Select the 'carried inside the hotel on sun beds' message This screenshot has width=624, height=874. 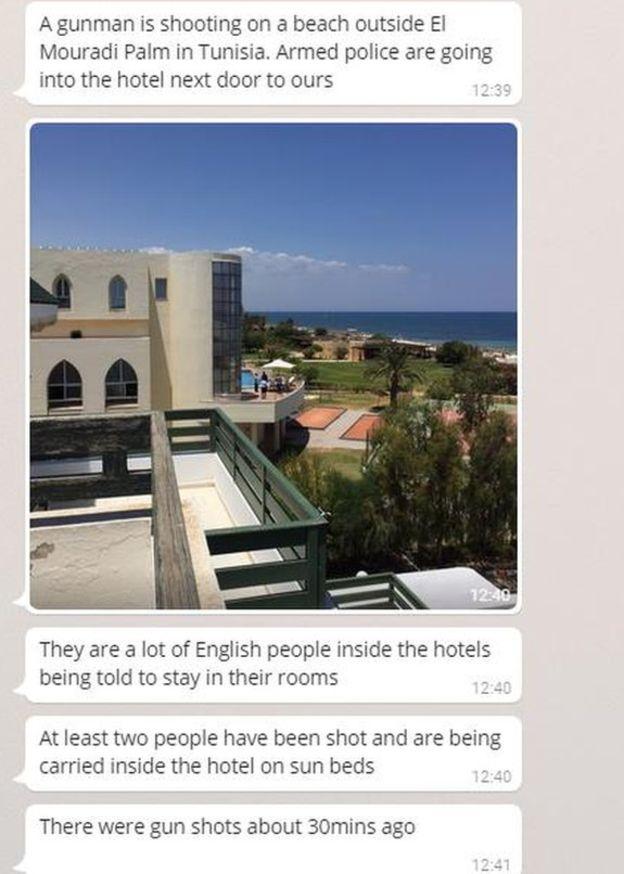273,754
